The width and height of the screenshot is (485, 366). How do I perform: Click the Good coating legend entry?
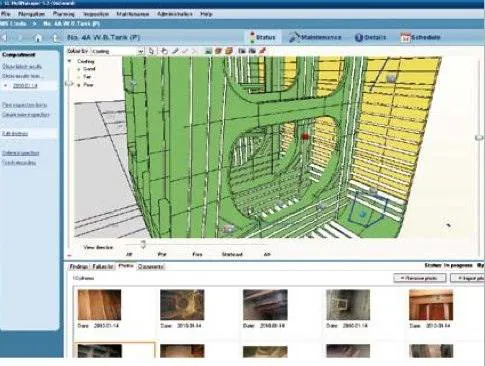pyautogui.click(x=89, y=69)
